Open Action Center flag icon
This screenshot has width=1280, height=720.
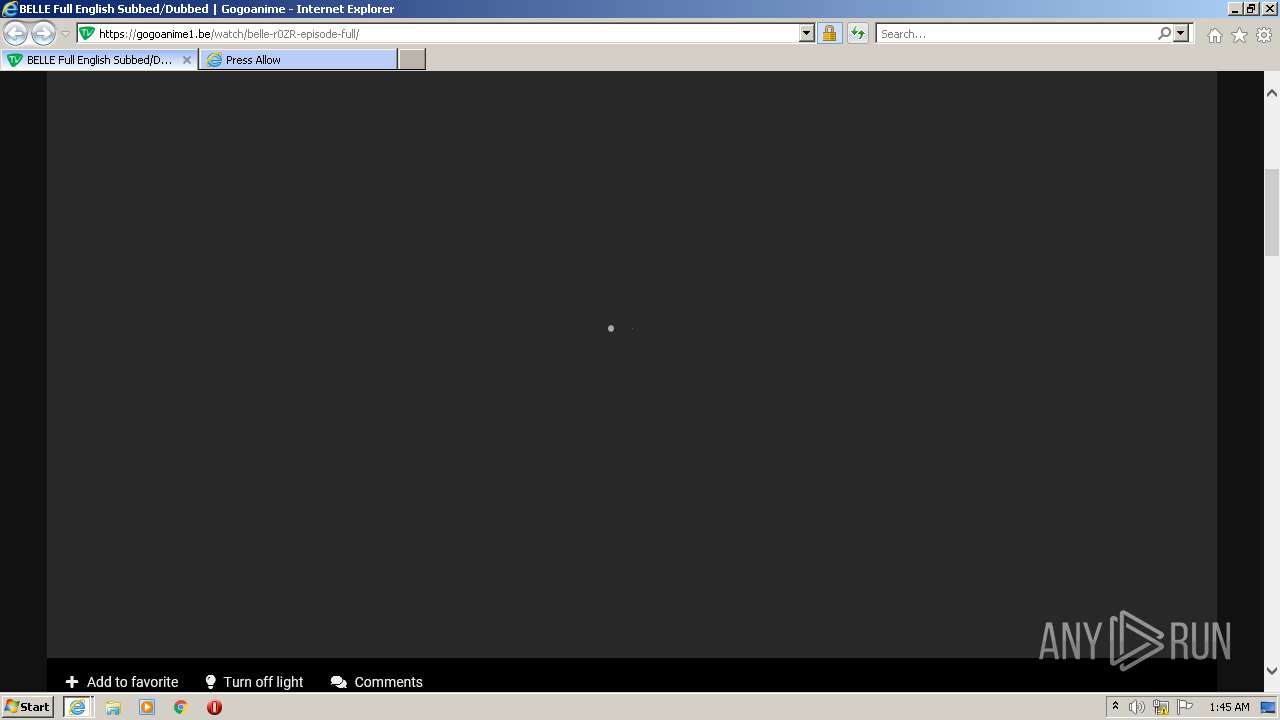1185,707
